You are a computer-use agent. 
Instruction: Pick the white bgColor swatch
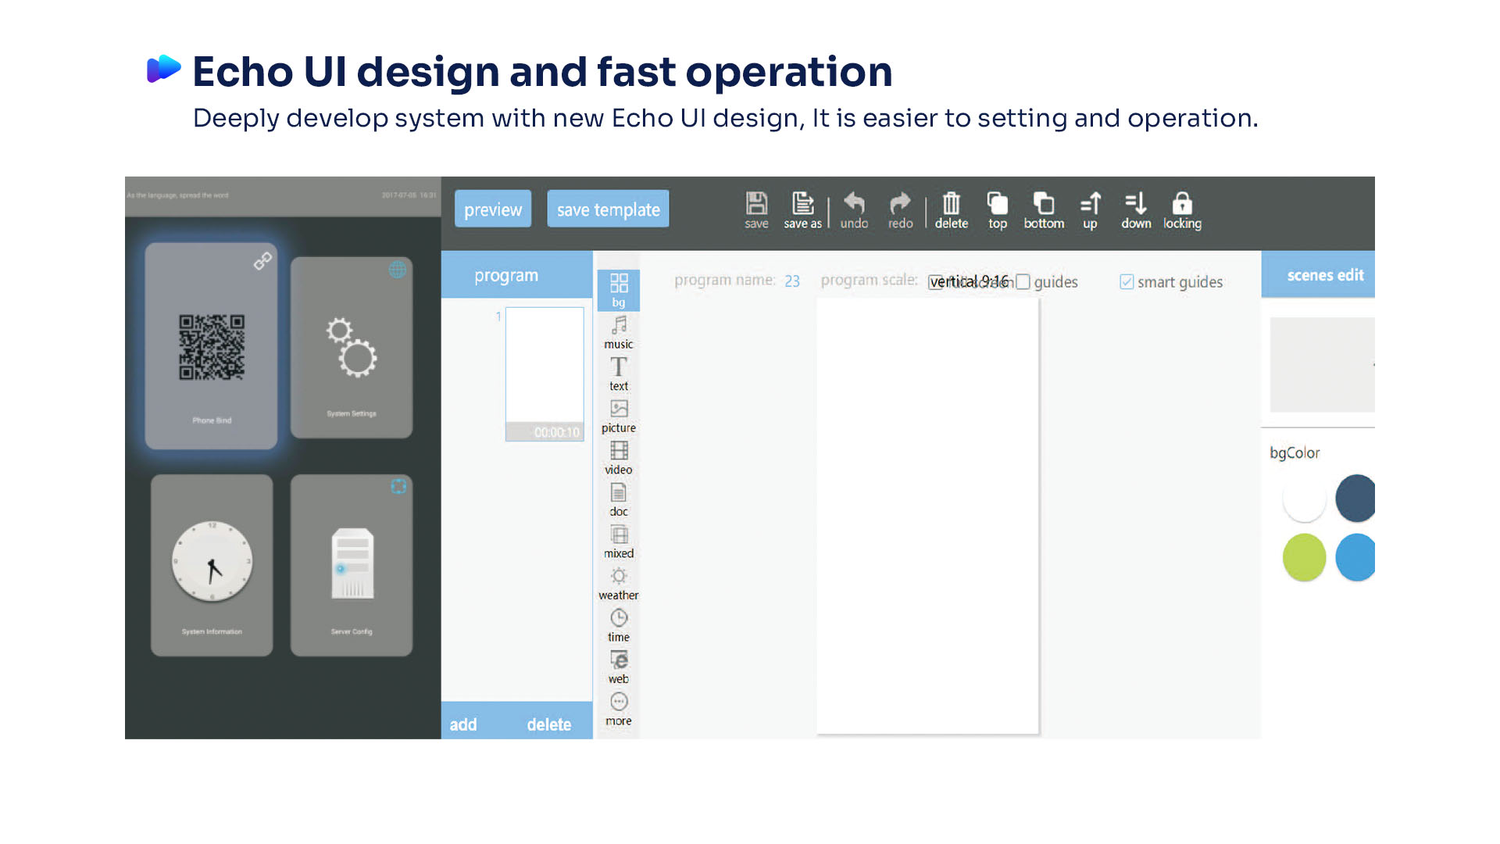(x=1304, y=499)
